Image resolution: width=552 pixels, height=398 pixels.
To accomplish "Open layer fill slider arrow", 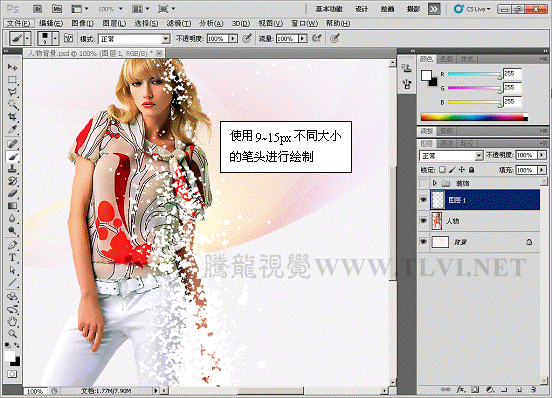I will tap(542, 170).
